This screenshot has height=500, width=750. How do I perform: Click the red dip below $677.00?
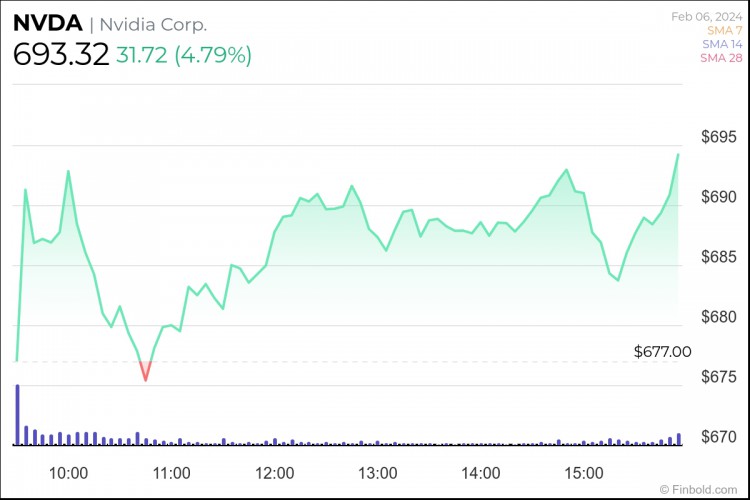tap(146, 370)
